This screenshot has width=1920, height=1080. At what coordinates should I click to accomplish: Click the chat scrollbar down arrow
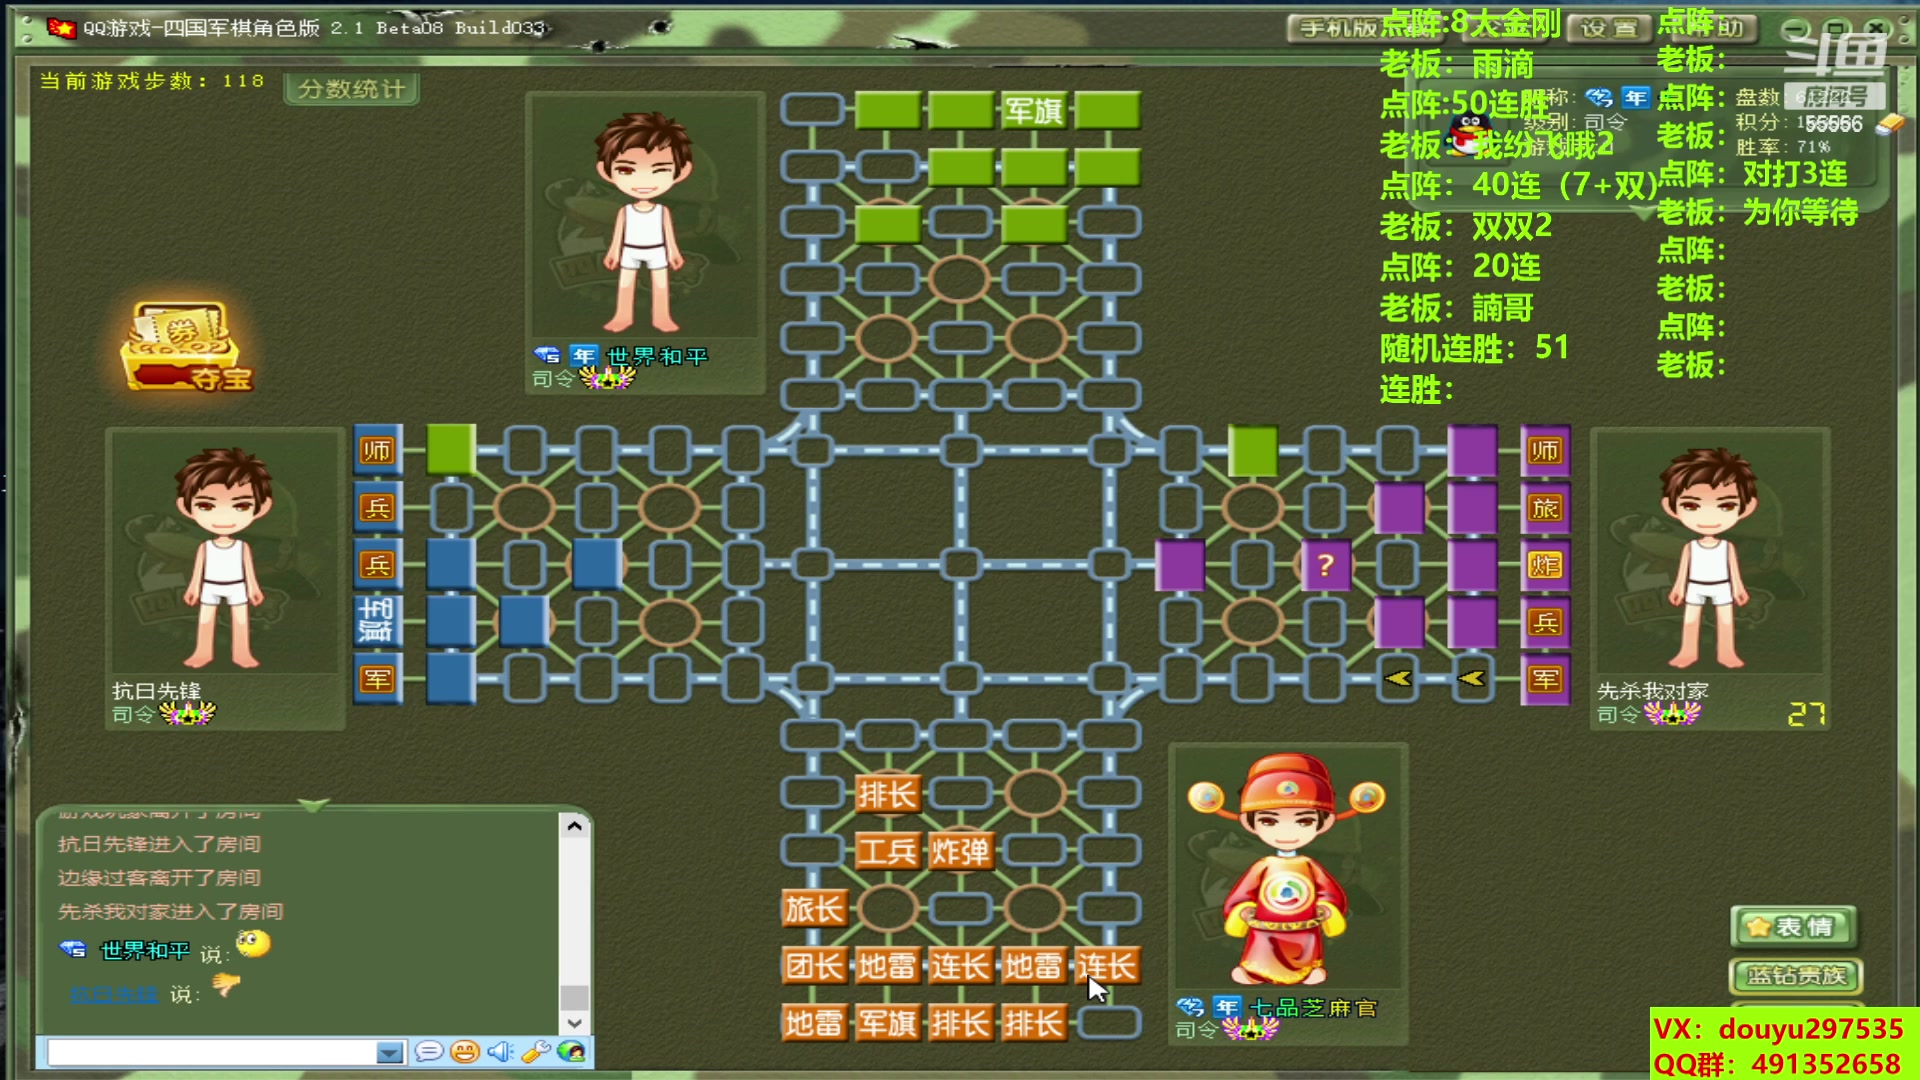[574, 1023]
